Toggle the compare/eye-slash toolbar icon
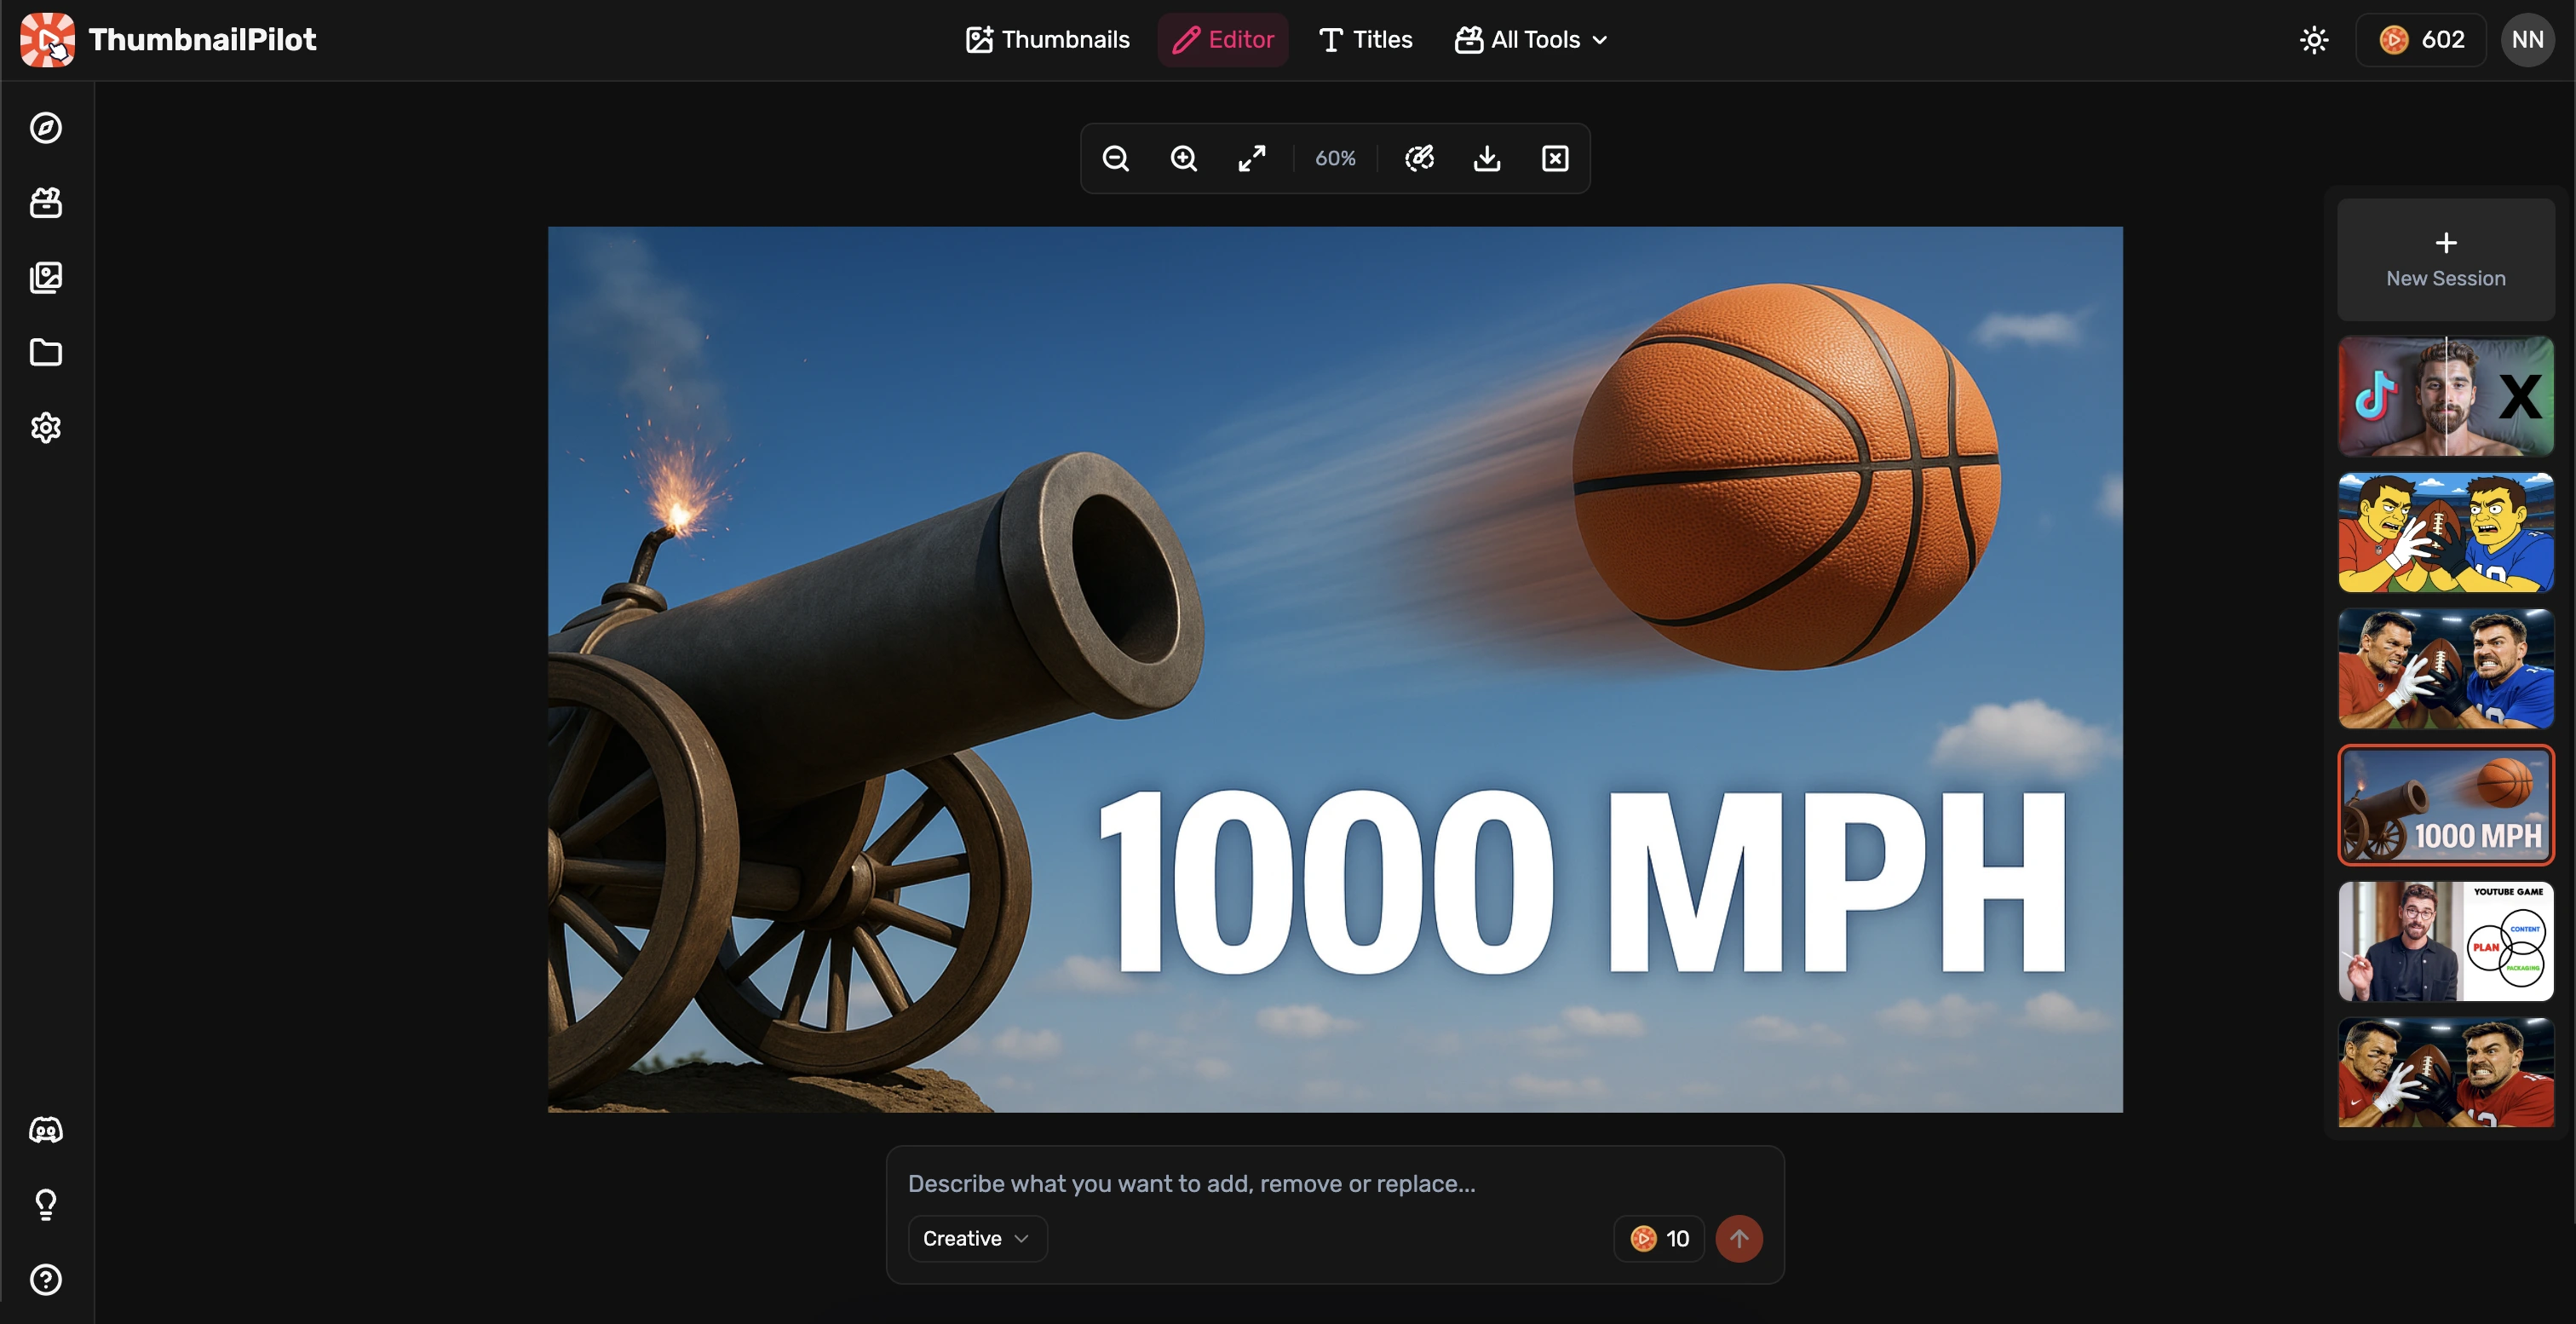This screenshot has width=2576, height=1324. click(x=1419, y=159)
